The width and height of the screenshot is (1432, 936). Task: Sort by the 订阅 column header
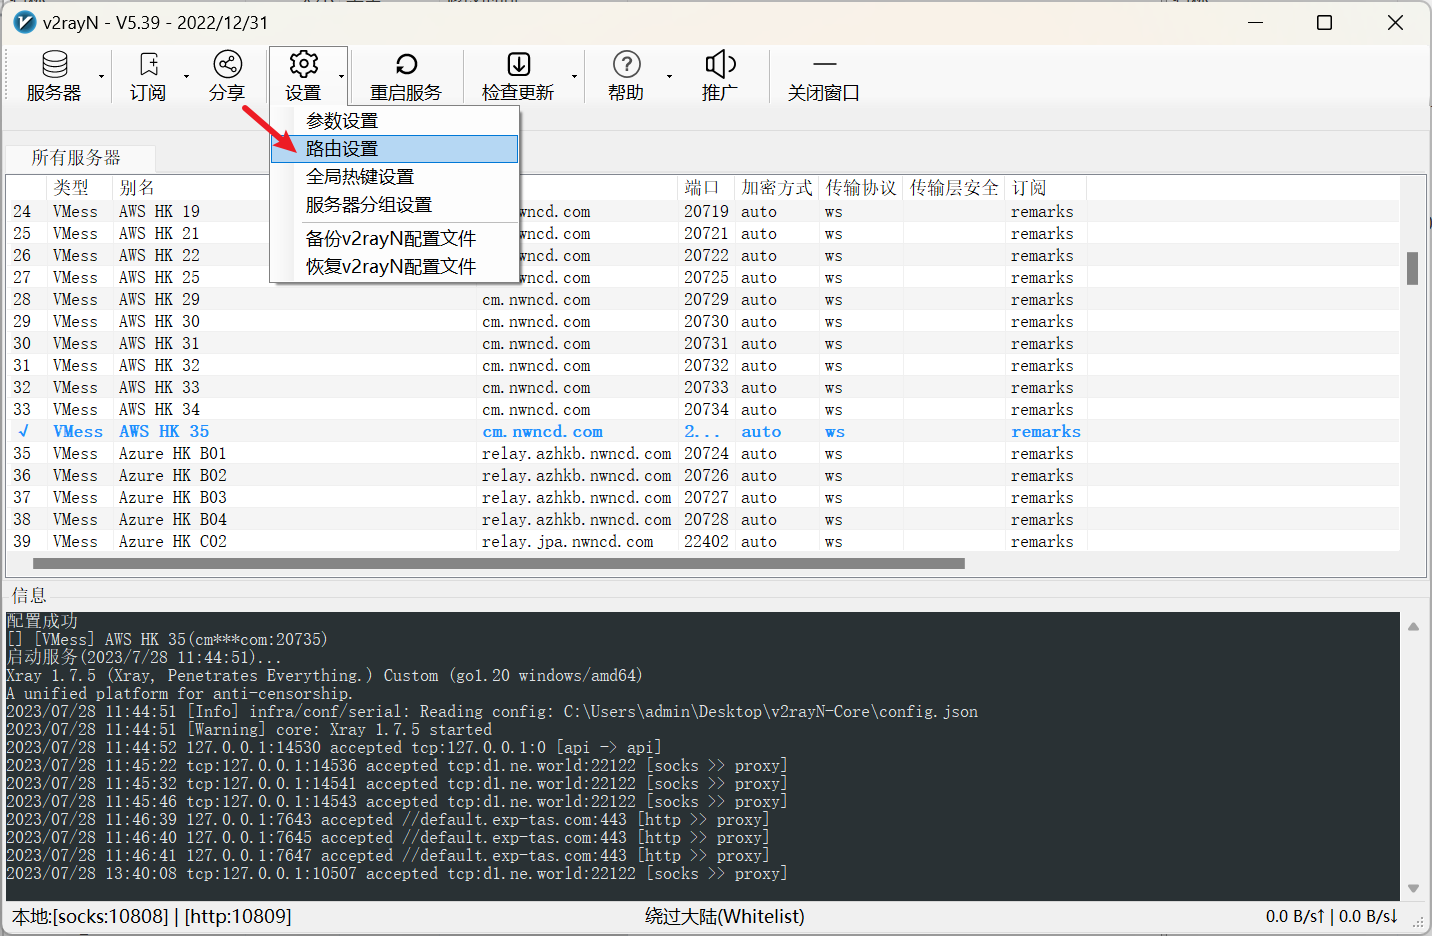point(1046,188)
